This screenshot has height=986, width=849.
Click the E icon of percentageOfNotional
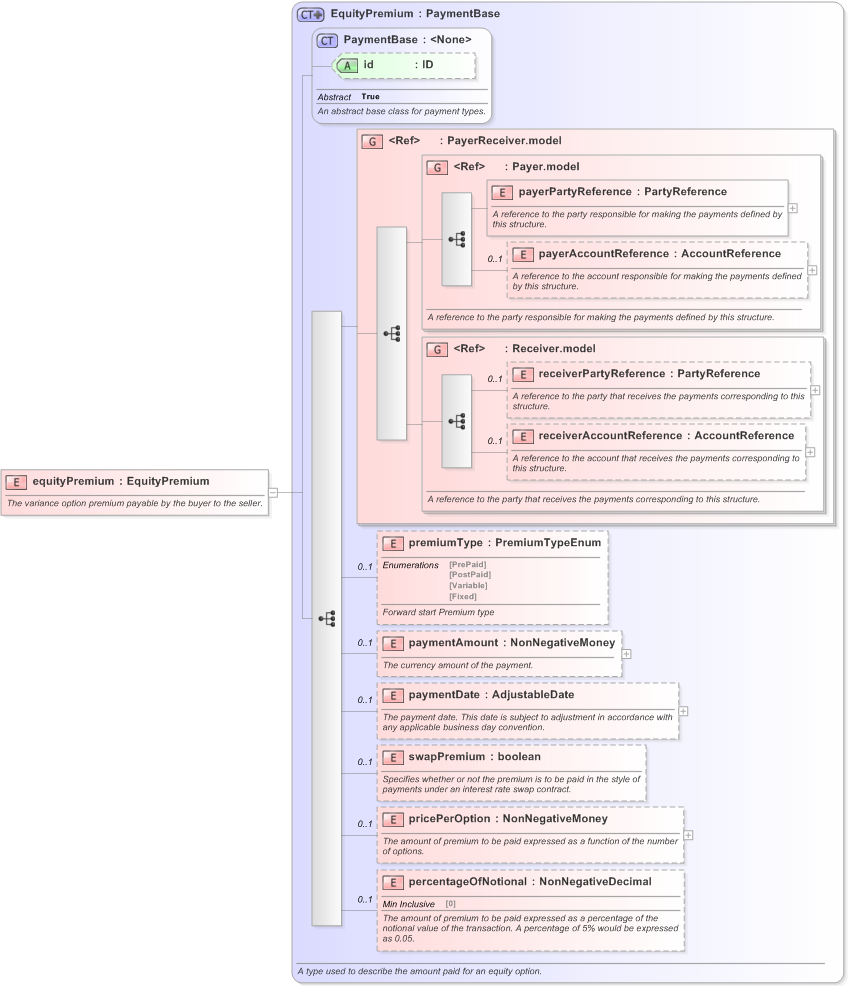pos(393,882)
